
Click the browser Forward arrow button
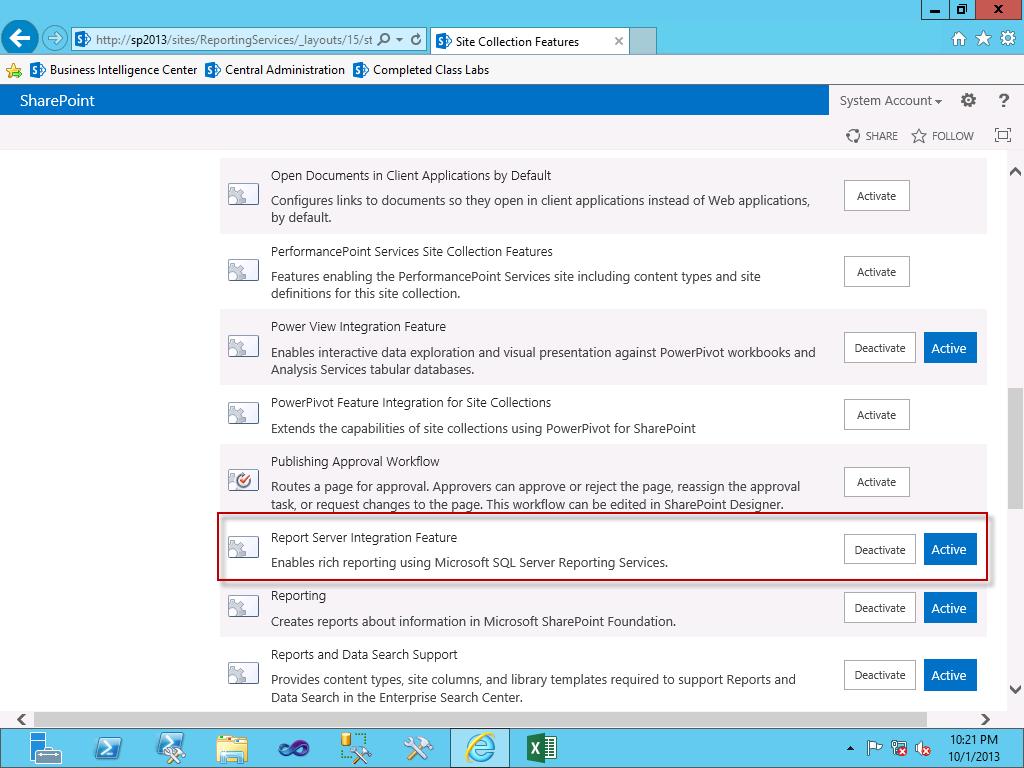pyautogui.click(x=55, y=39)
